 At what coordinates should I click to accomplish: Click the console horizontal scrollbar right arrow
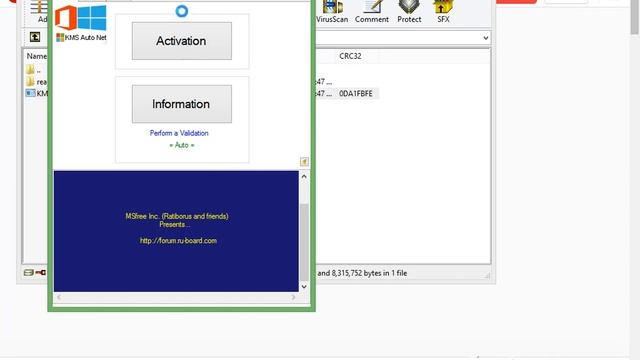[x=293, y=297]
